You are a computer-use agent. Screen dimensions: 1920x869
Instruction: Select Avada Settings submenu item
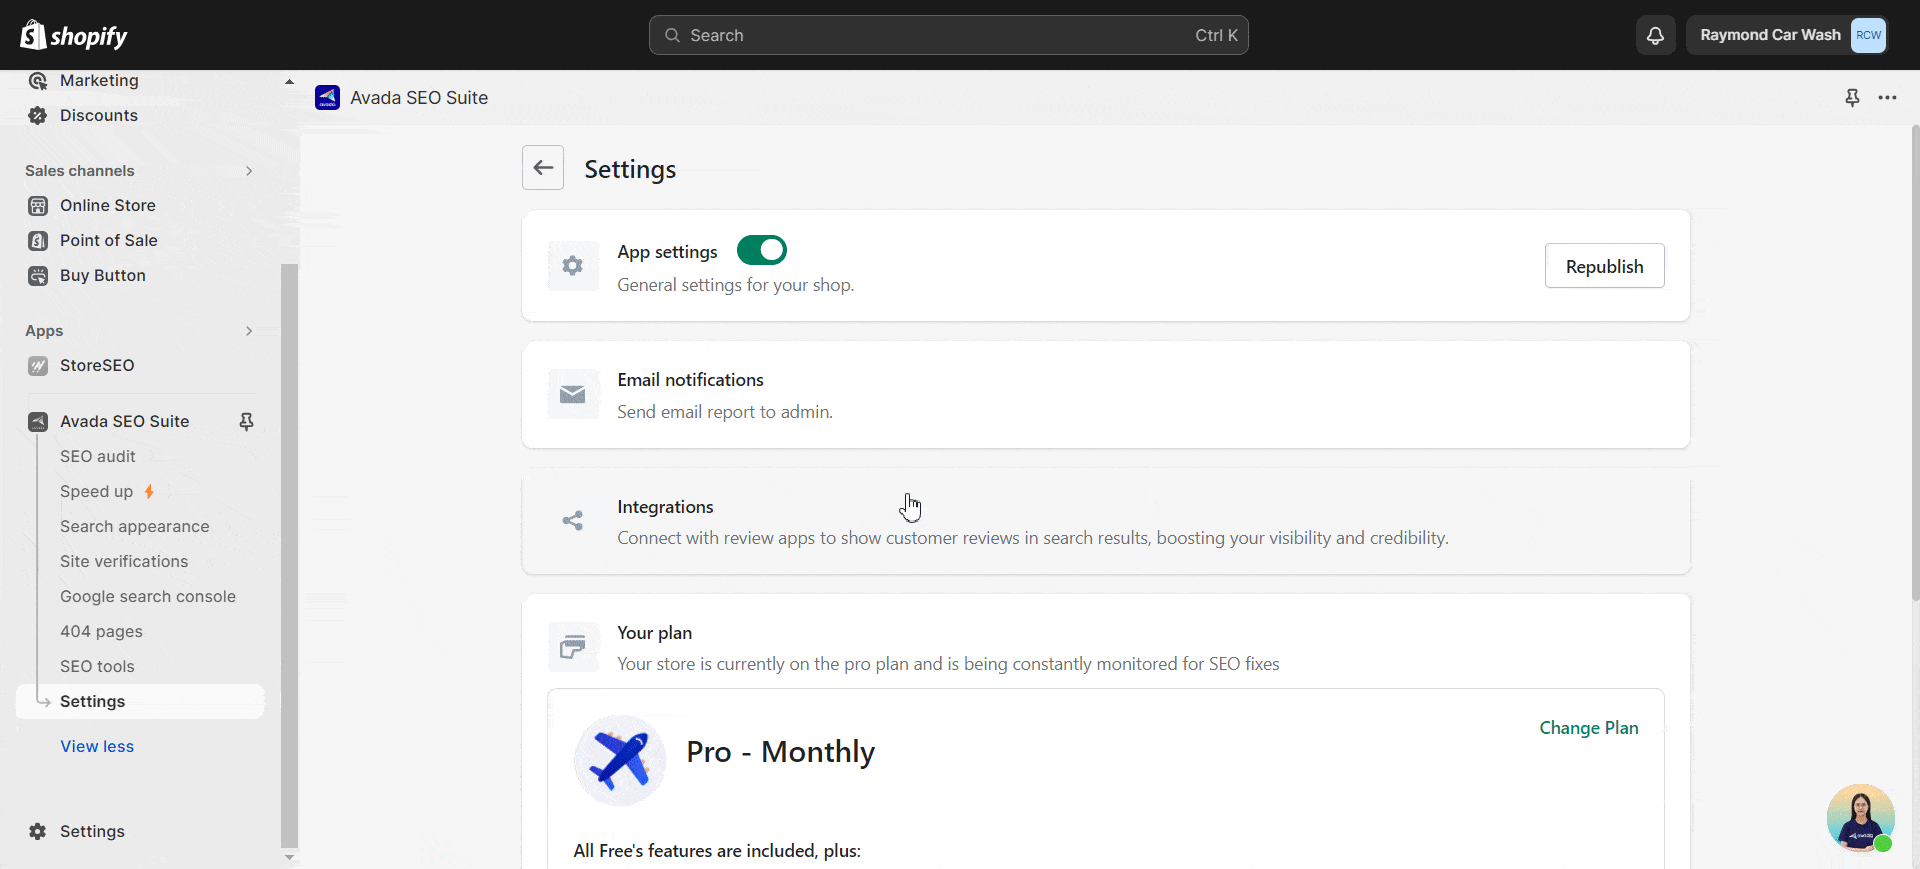coord(140,702)
